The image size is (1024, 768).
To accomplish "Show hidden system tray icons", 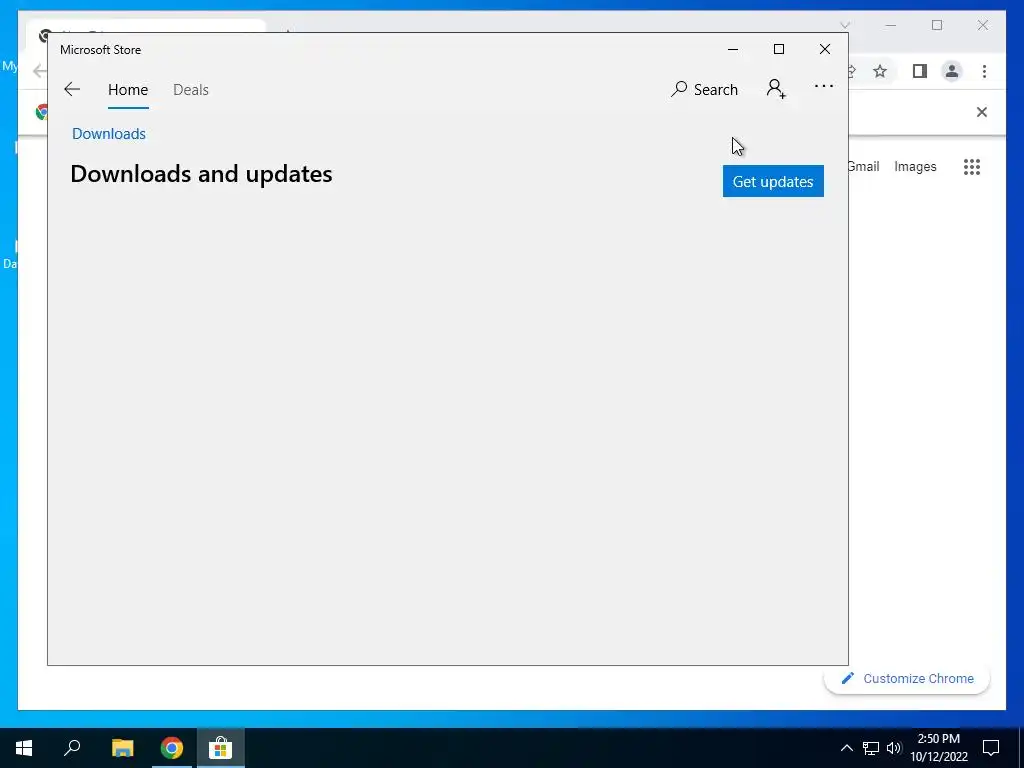I will 846,748.
